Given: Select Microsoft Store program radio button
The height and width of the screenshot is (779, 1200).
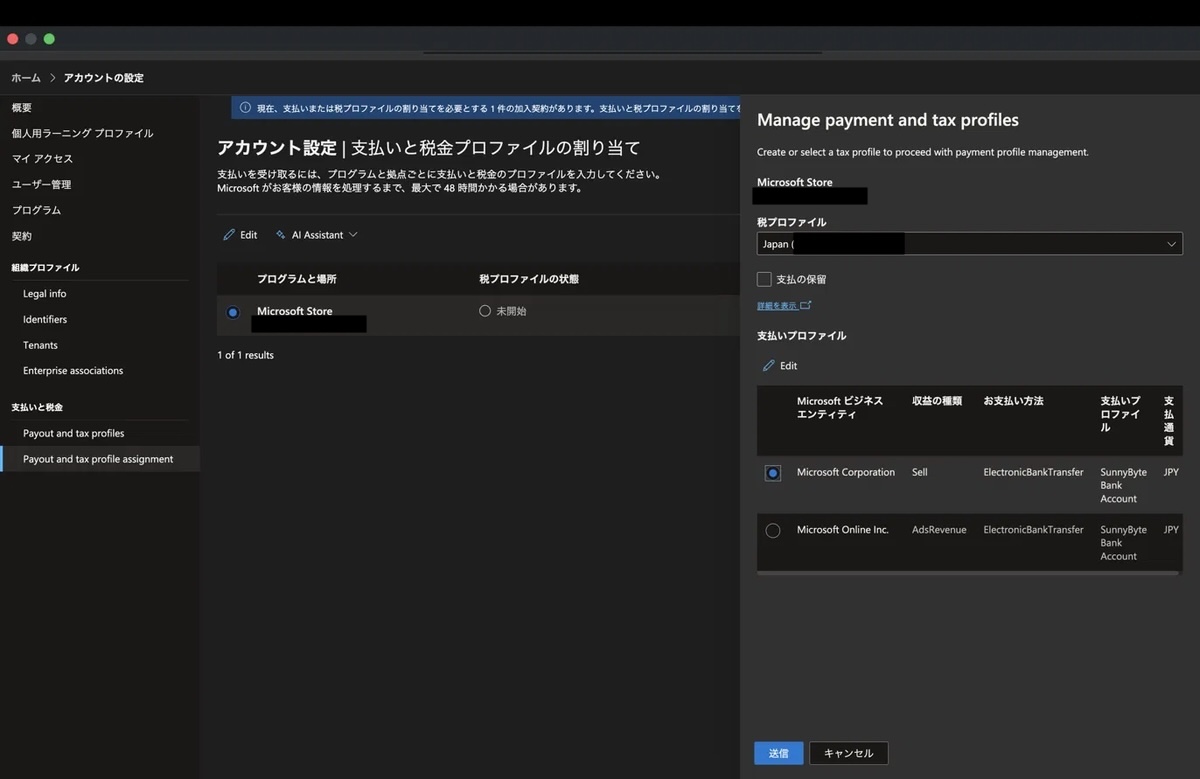Looking at the screenshot, I should point(233,312).
